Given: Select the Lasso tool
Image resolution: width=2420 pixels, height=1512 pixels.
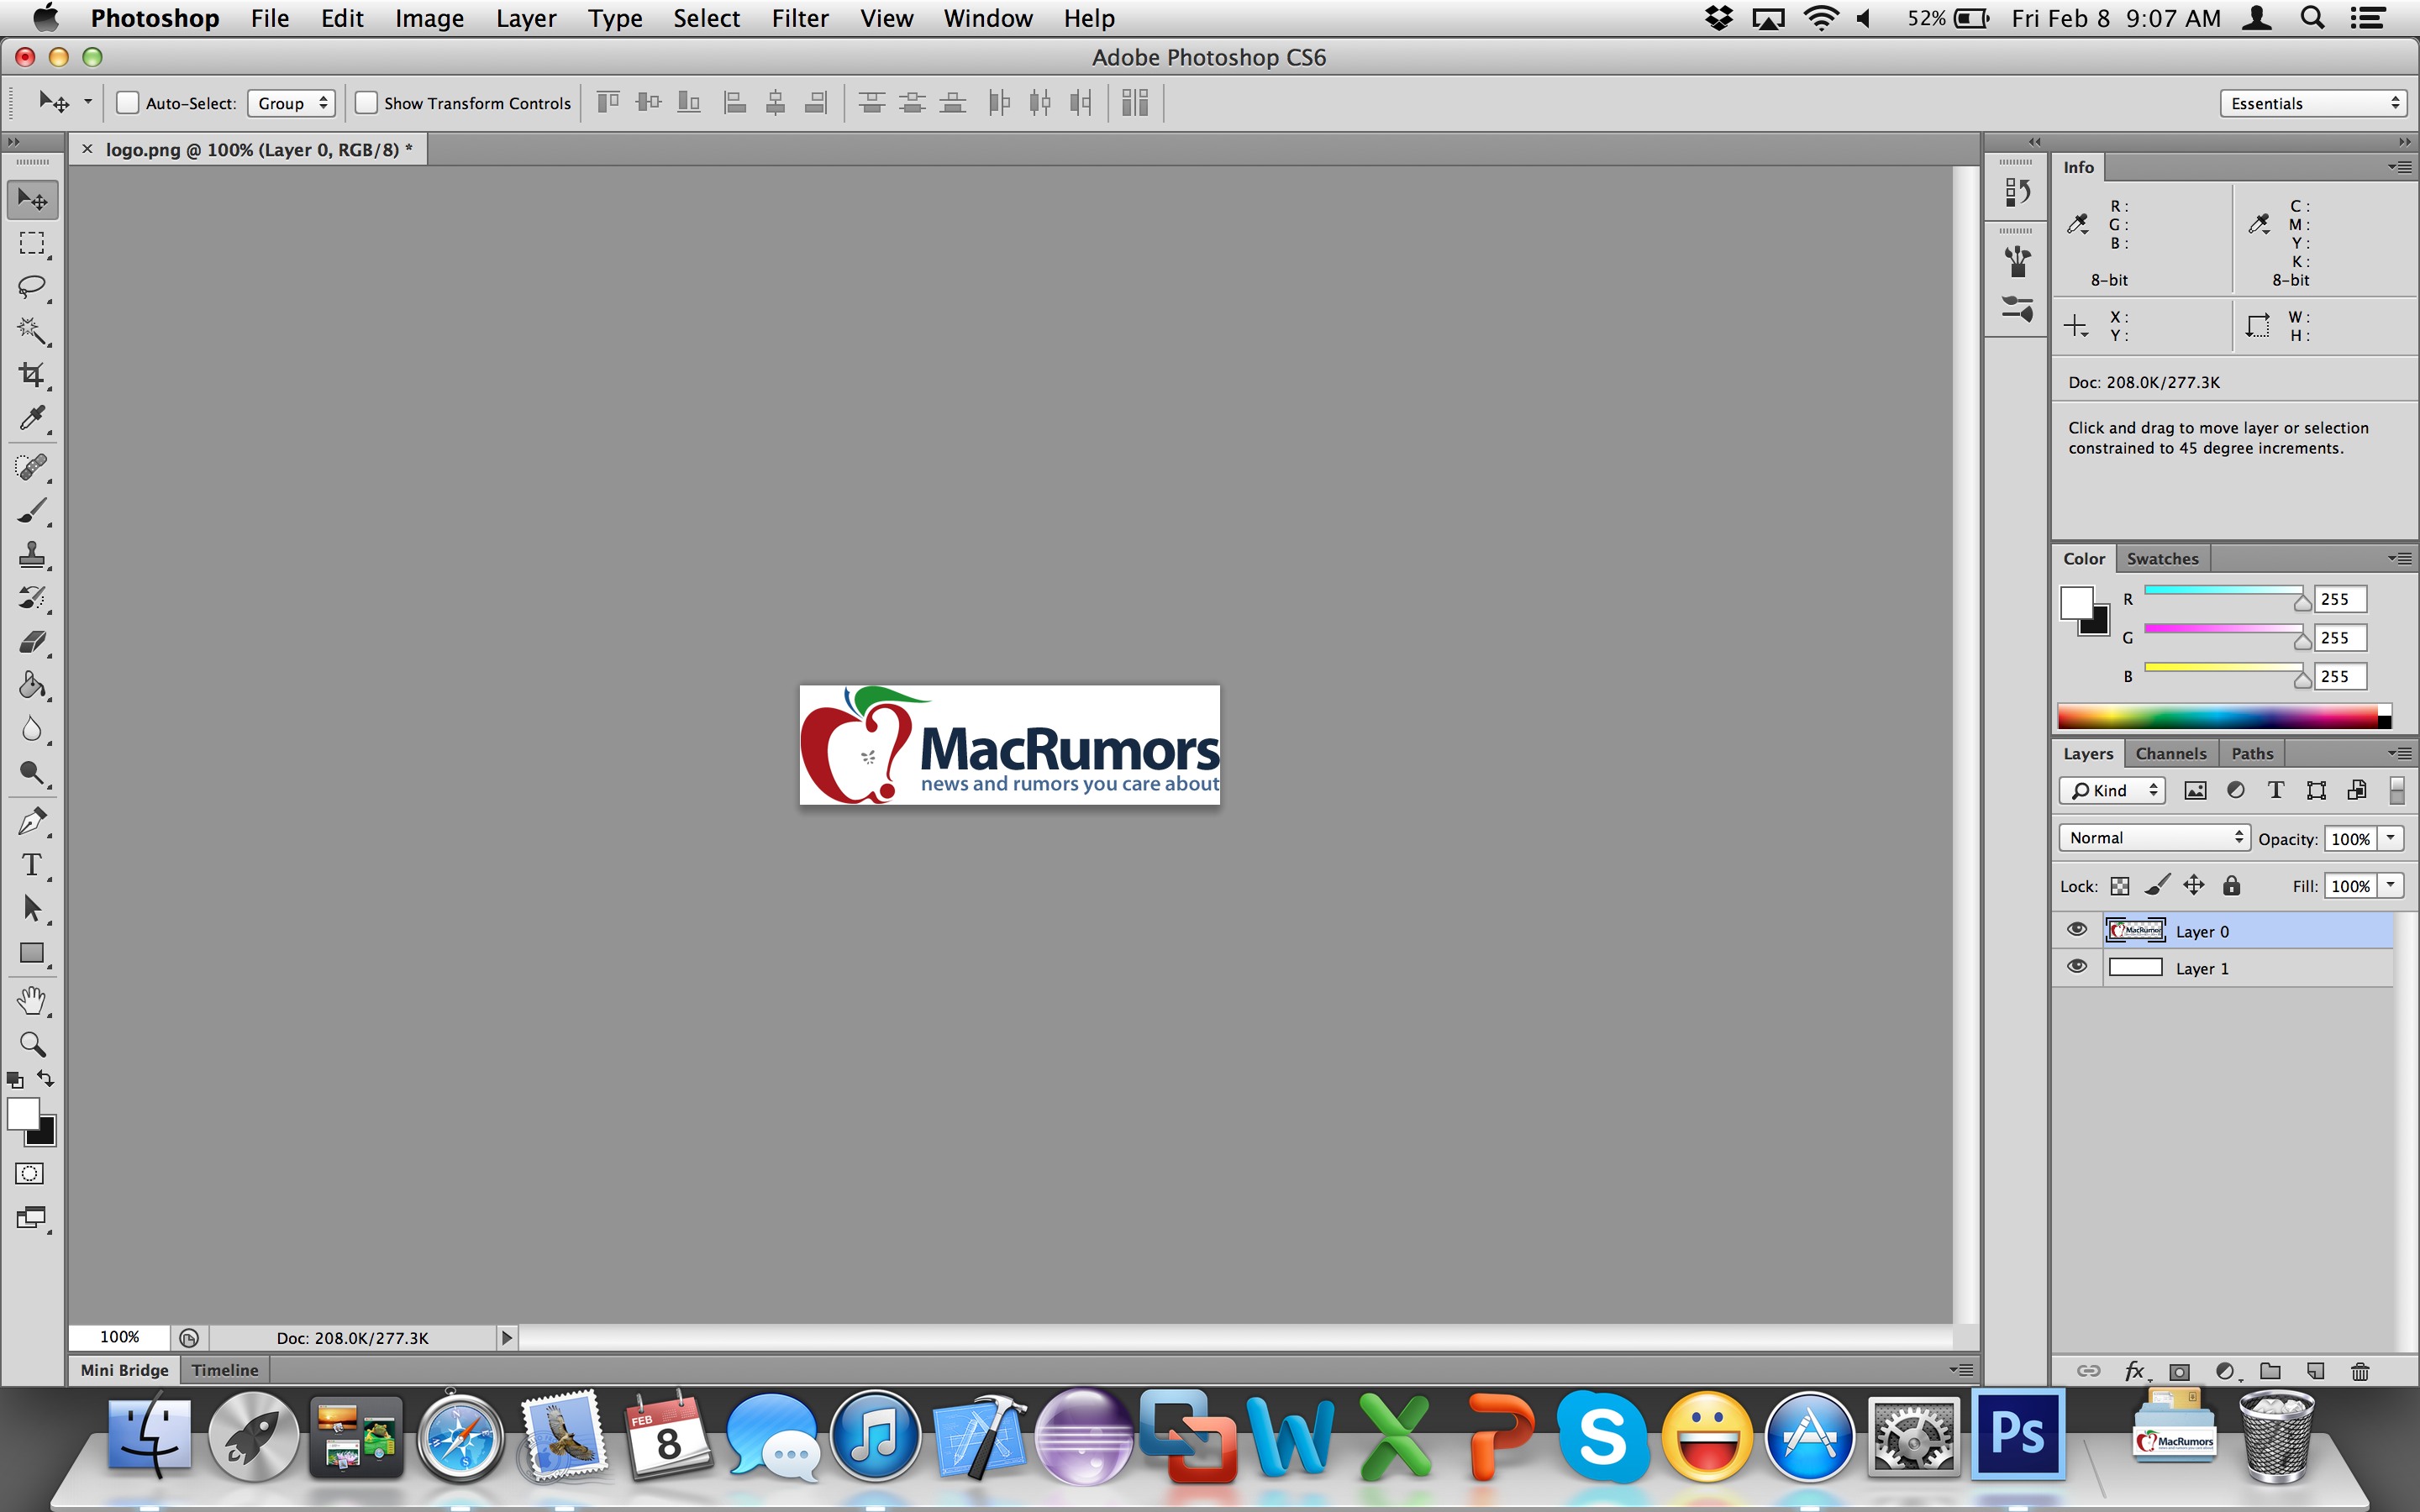Looking at the screenshot, I should 32,287.
